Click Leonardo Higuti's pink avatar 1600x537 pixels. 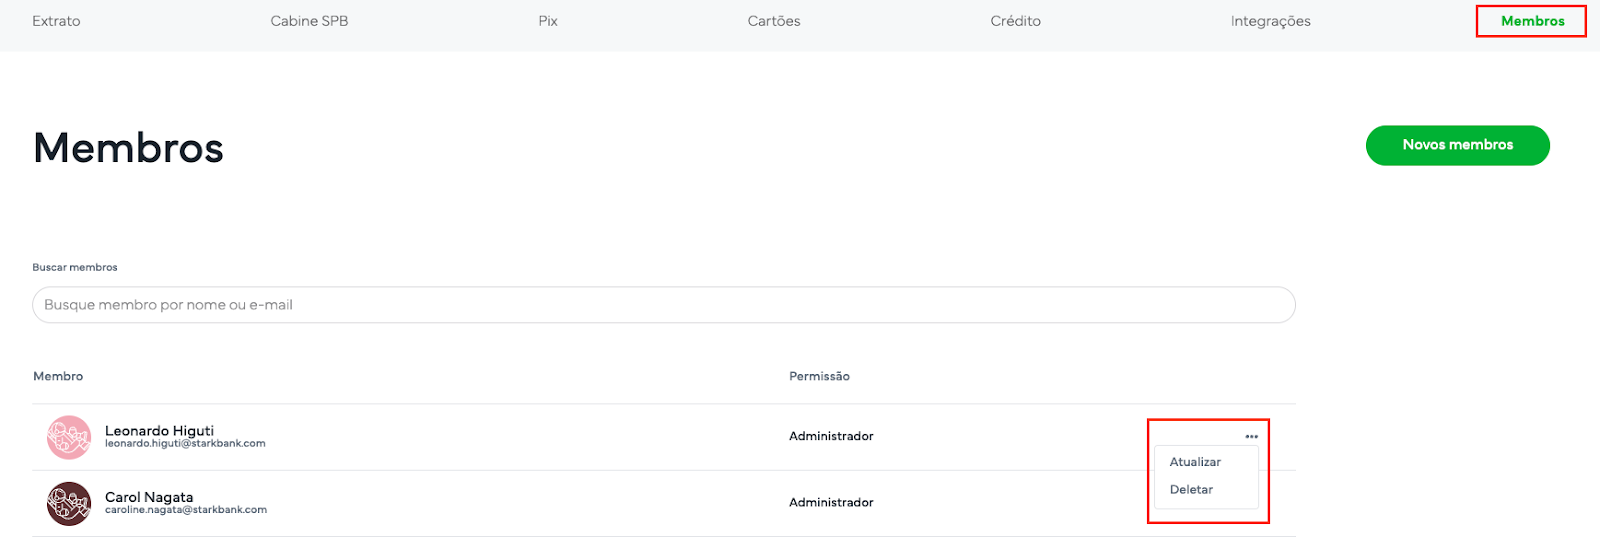[69, 437]
